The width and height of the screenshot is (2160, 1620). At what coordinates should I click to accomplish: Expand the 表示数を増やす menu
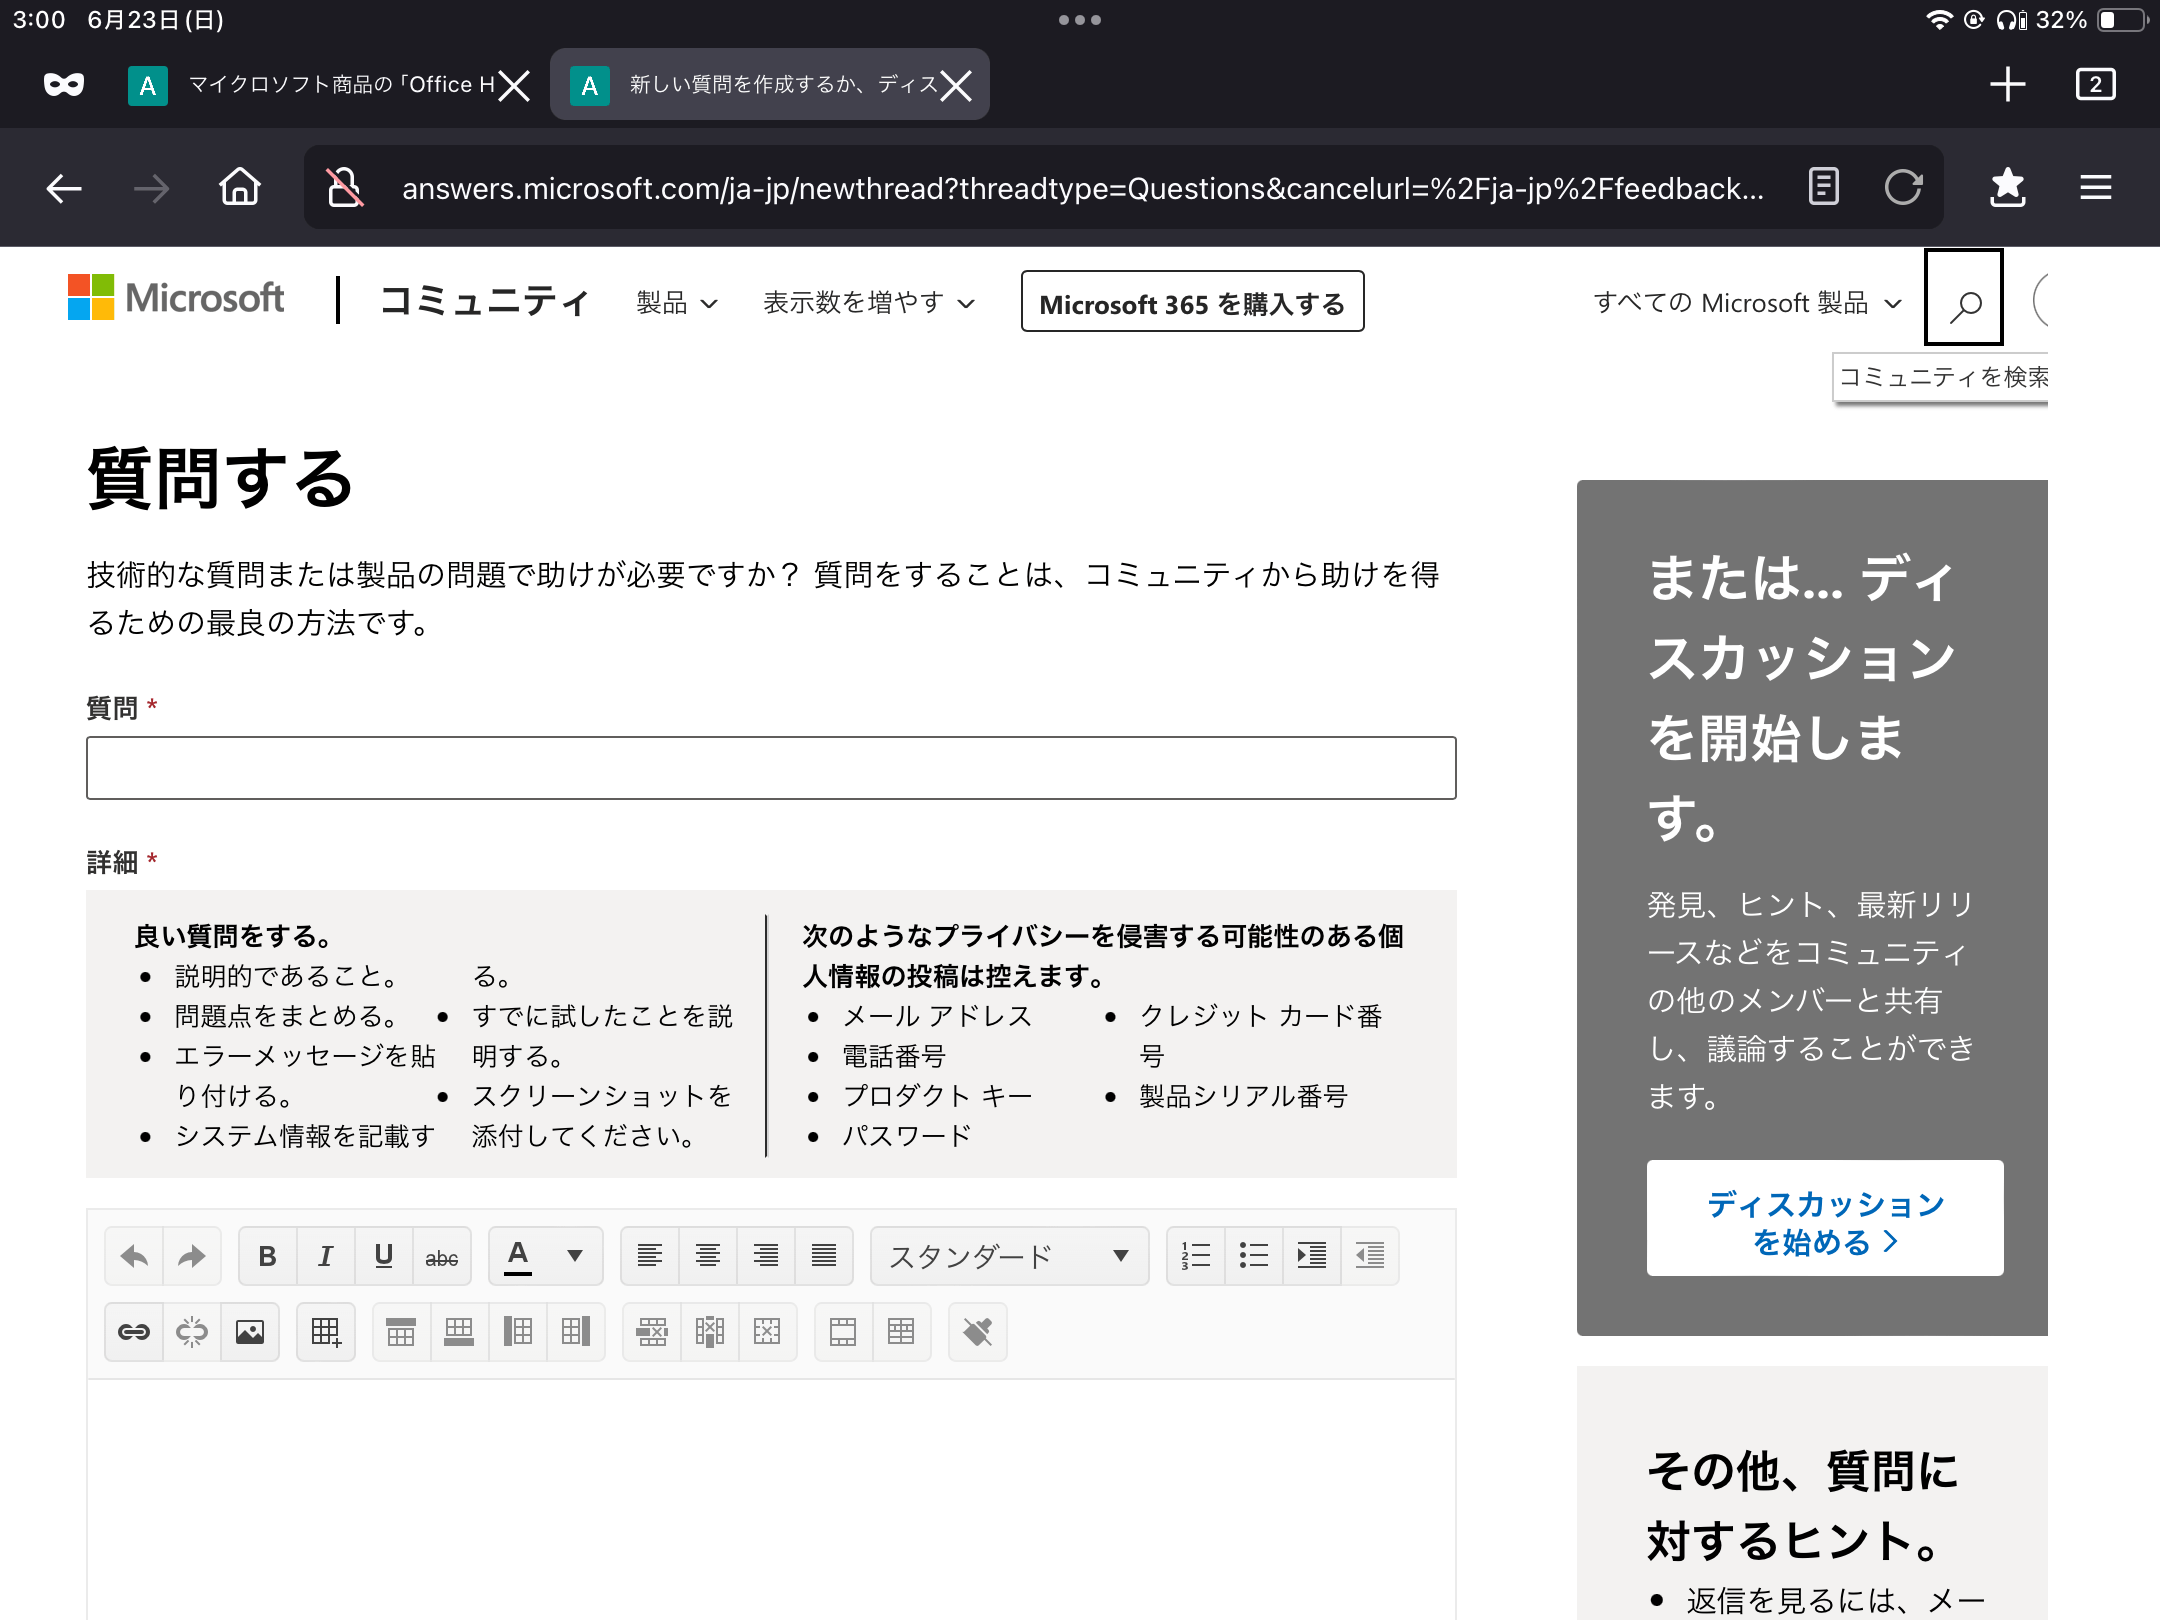pos(868,303)
